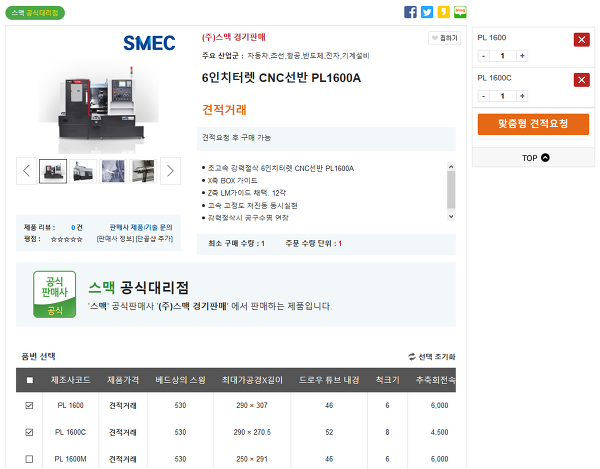The image size is (600, 469).
Task: Click product title 6인치터렛 CNC선반 PL1600A
Action: (281, 78)
